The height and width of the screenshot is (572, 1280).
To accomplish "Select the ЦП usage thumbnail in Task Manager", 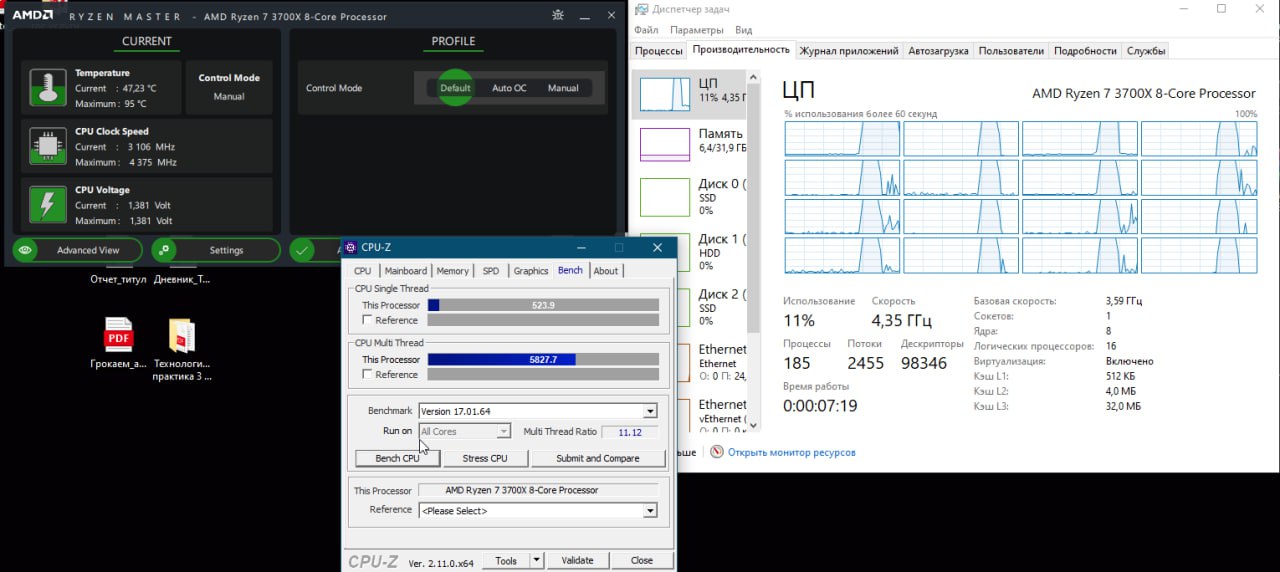I will 665,94.
